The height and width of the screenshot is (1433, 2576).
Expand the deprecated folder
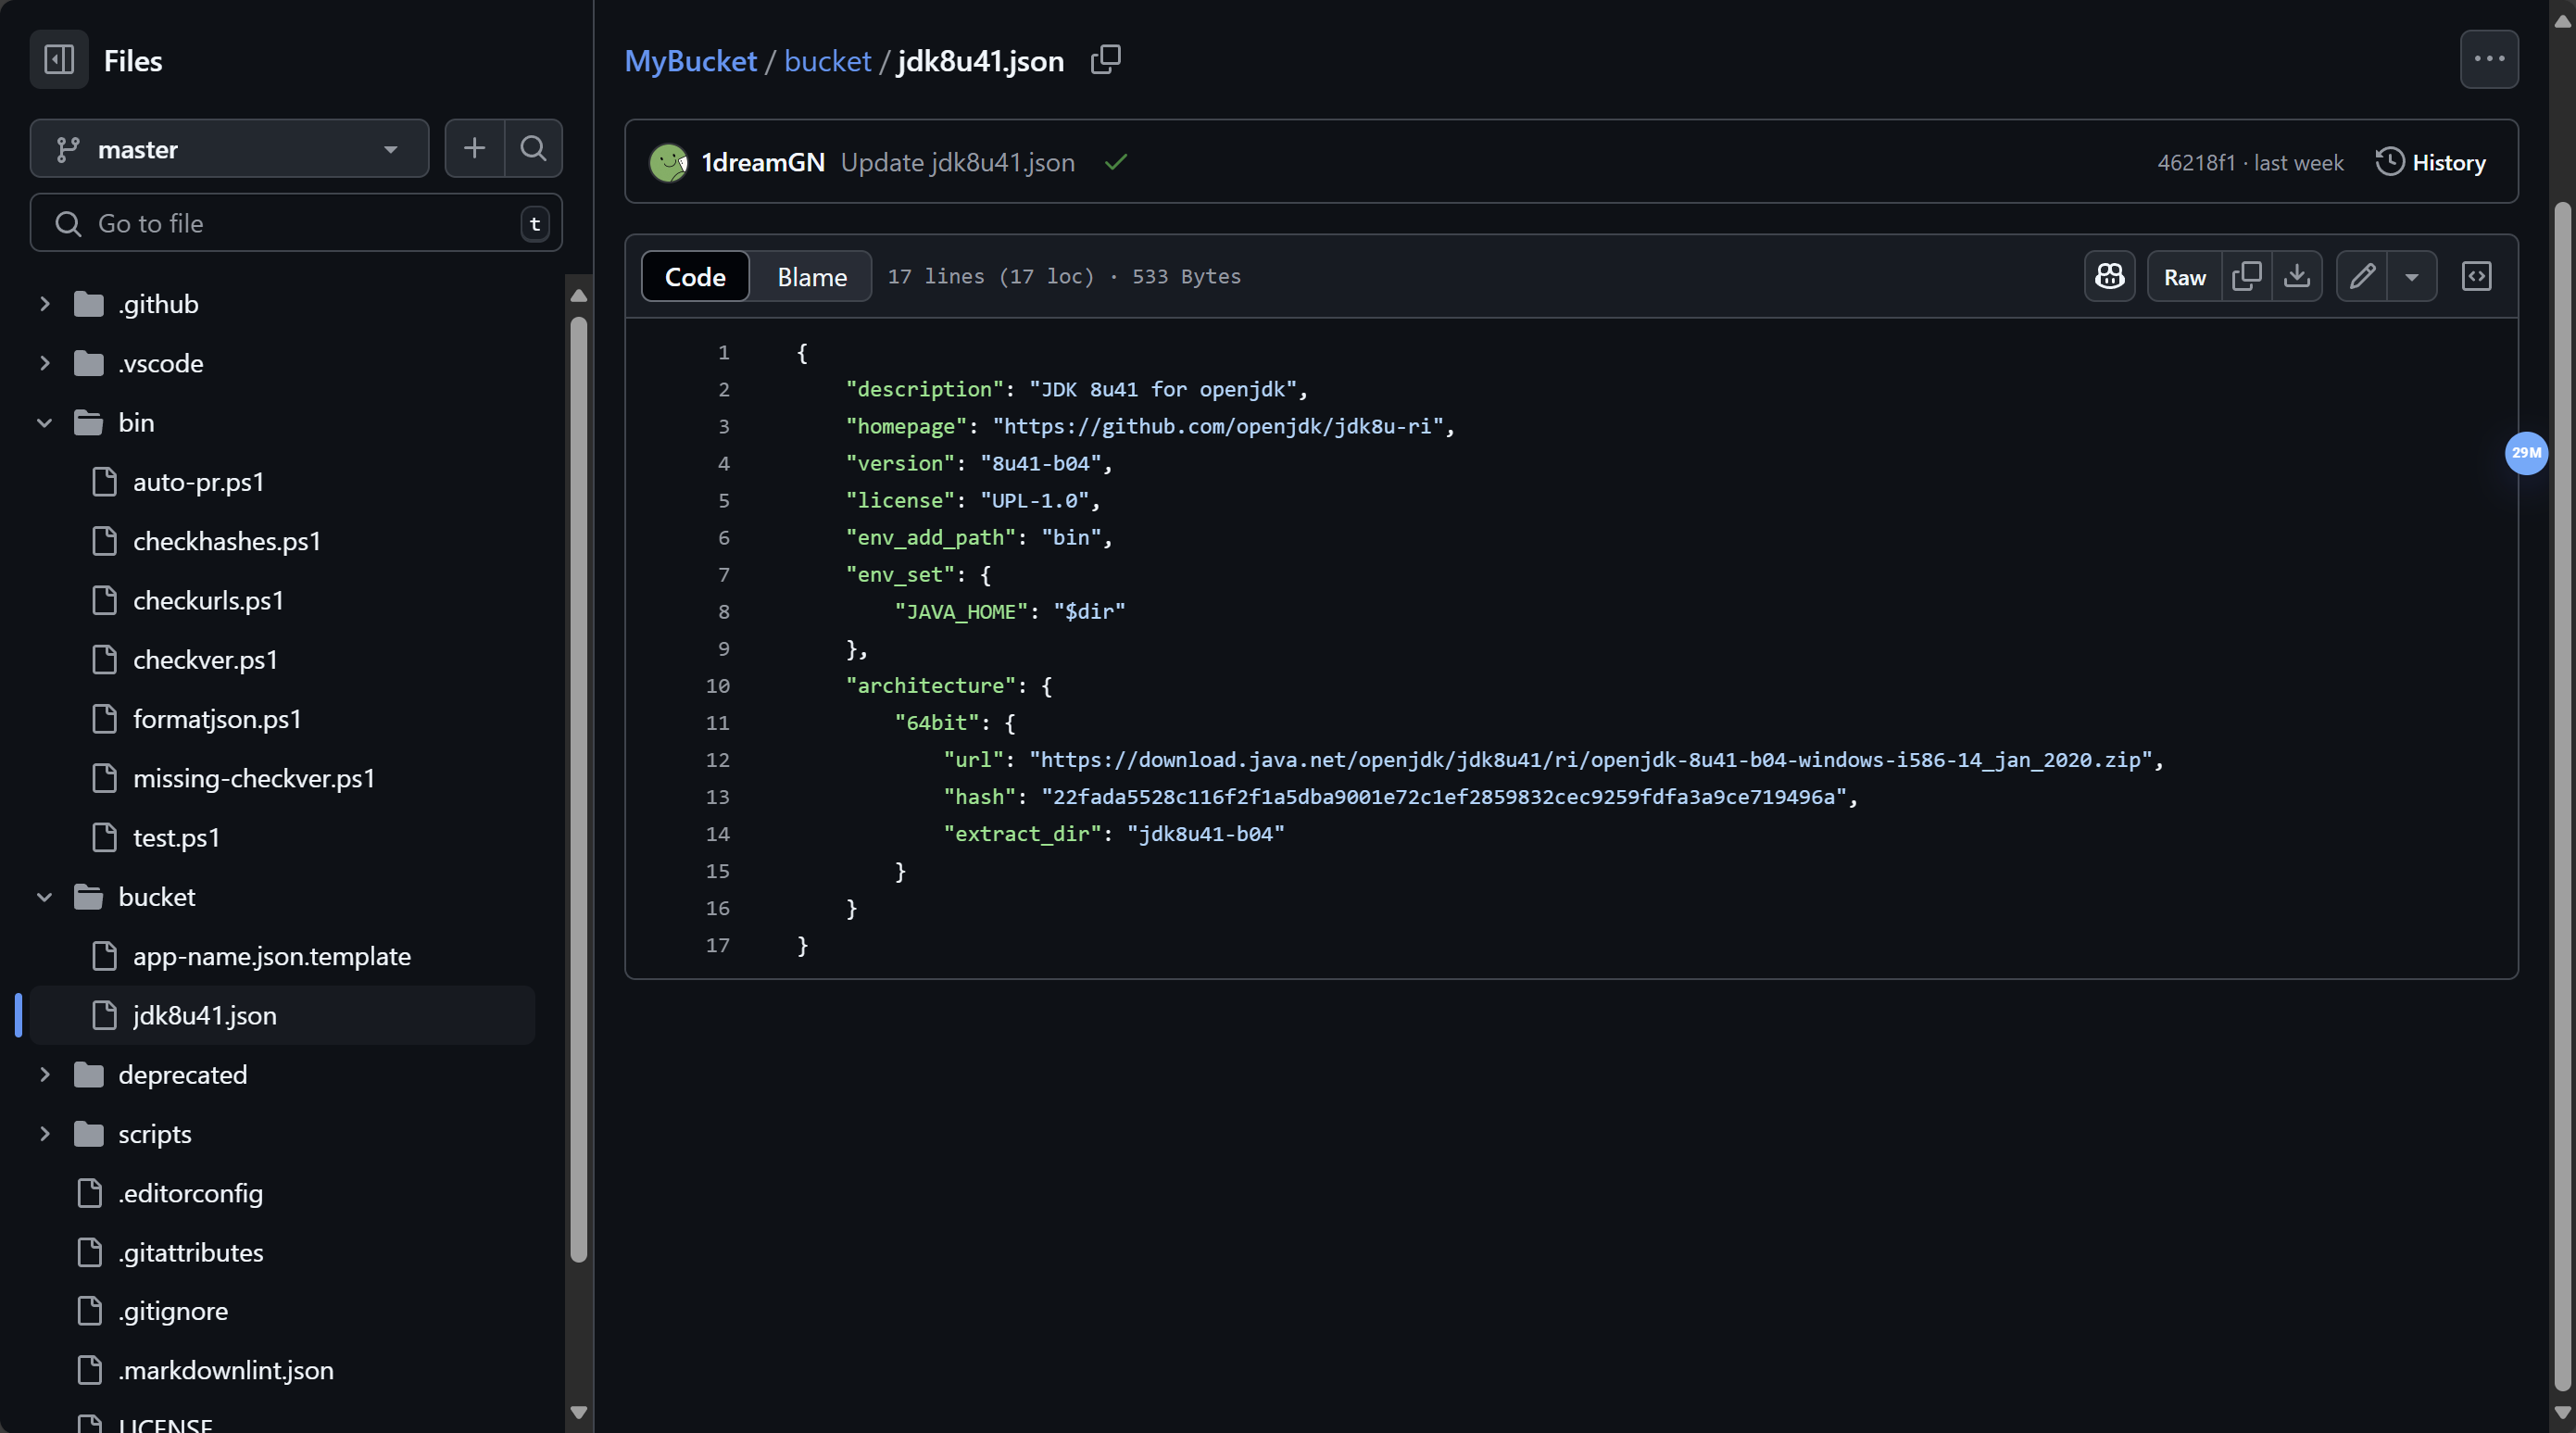44,1075
